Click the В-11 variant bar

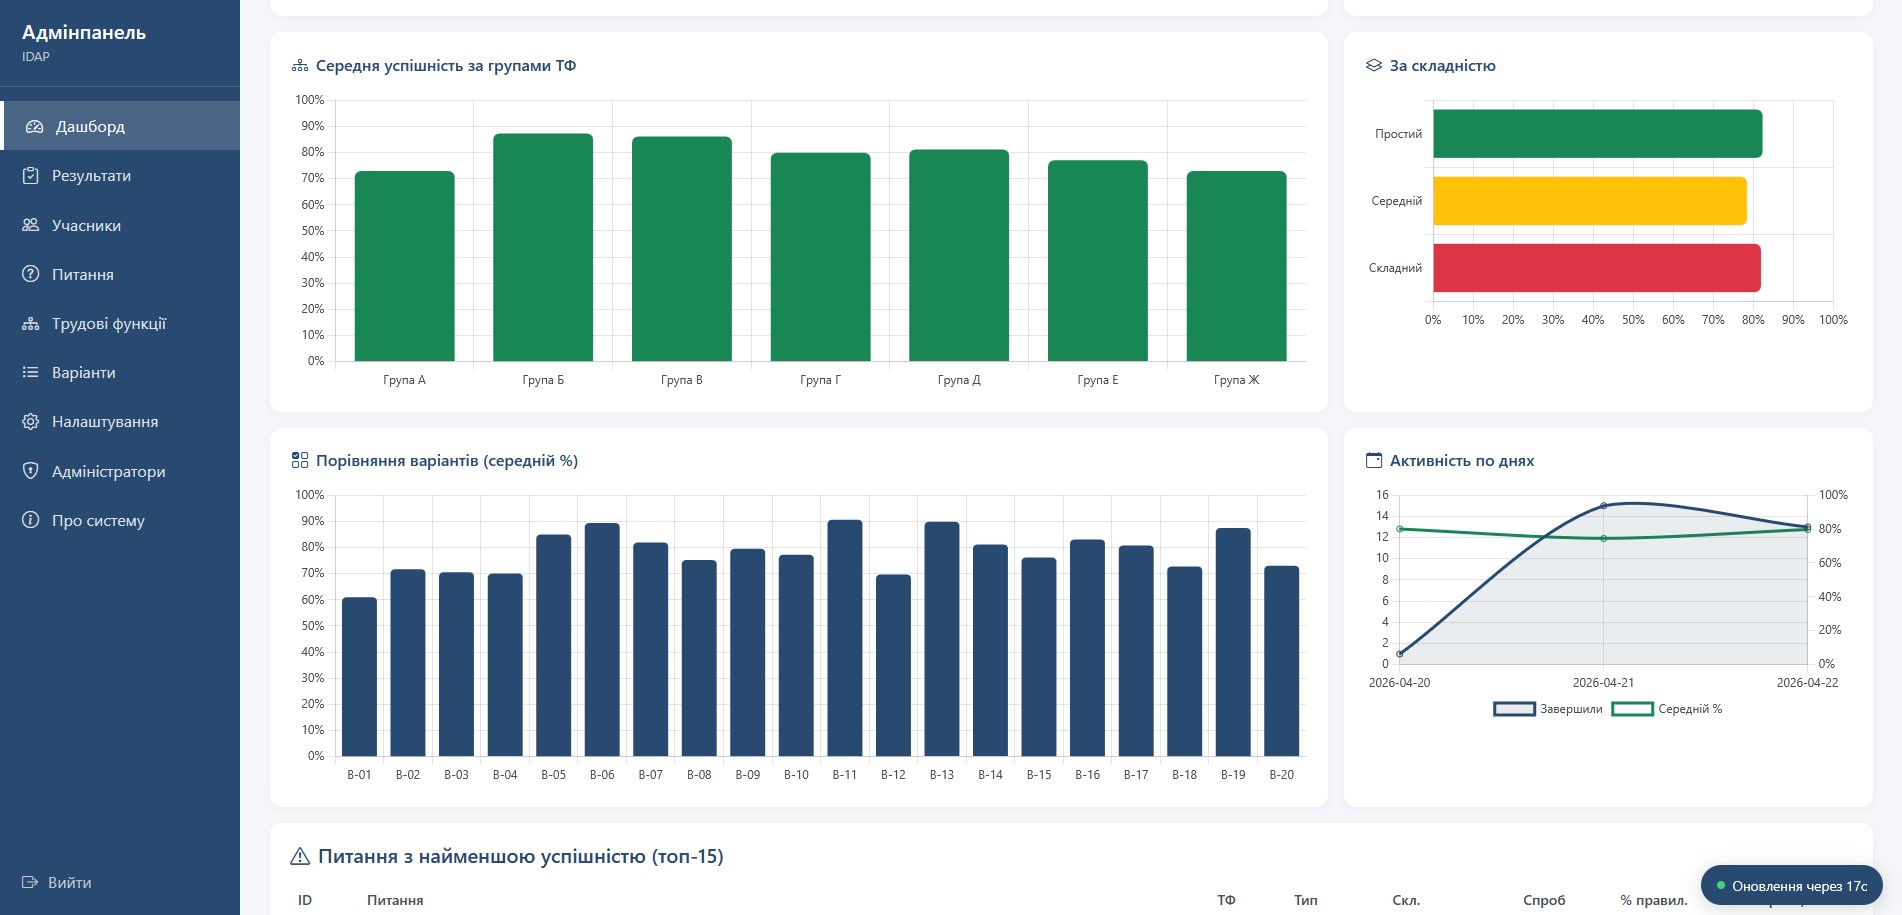[x=845, y=638]
